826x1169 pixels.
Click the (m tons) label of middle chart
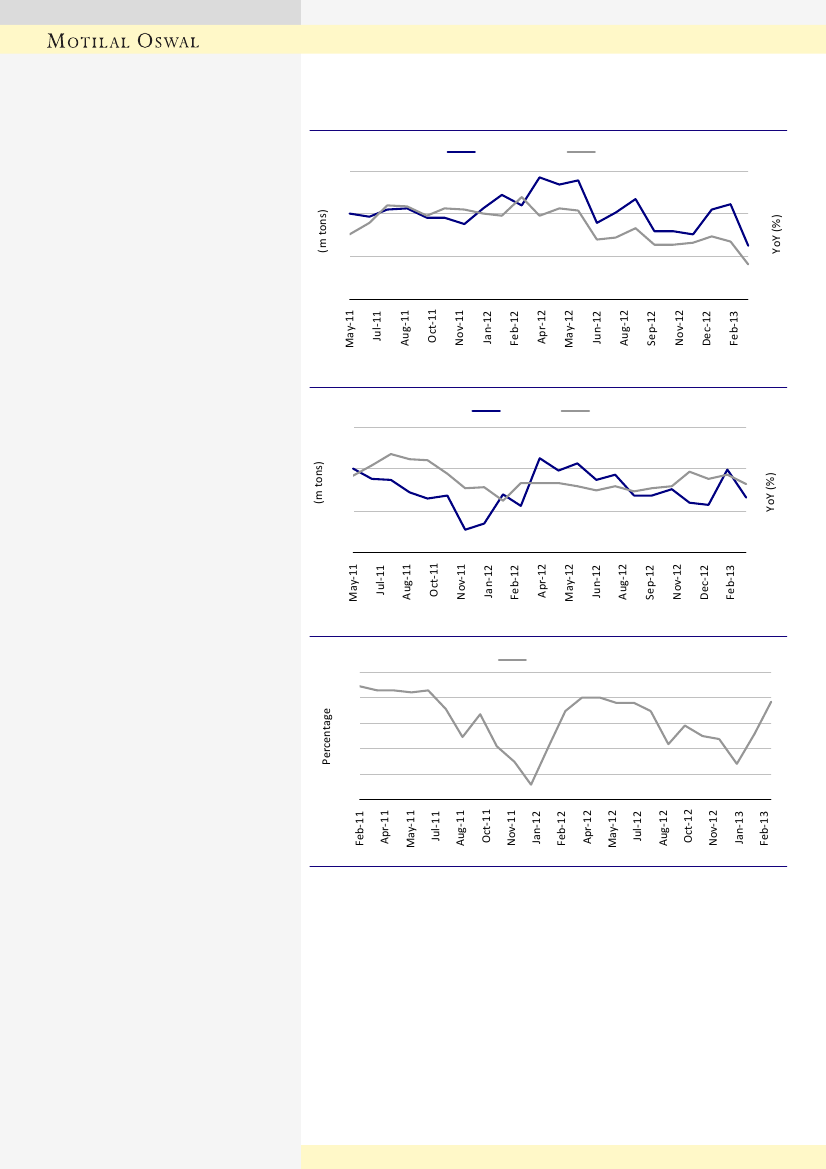tap(320, 482)
